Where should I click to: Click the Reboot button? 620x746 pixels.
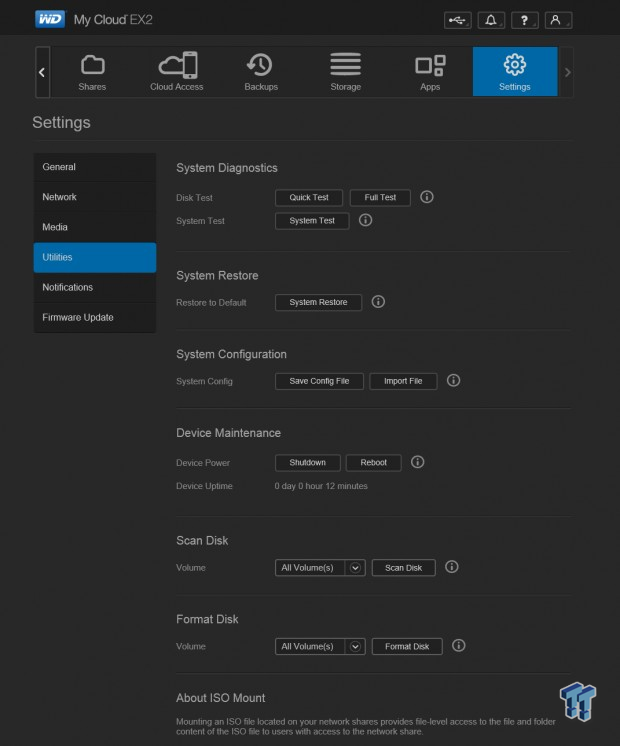tap(374, 462)
